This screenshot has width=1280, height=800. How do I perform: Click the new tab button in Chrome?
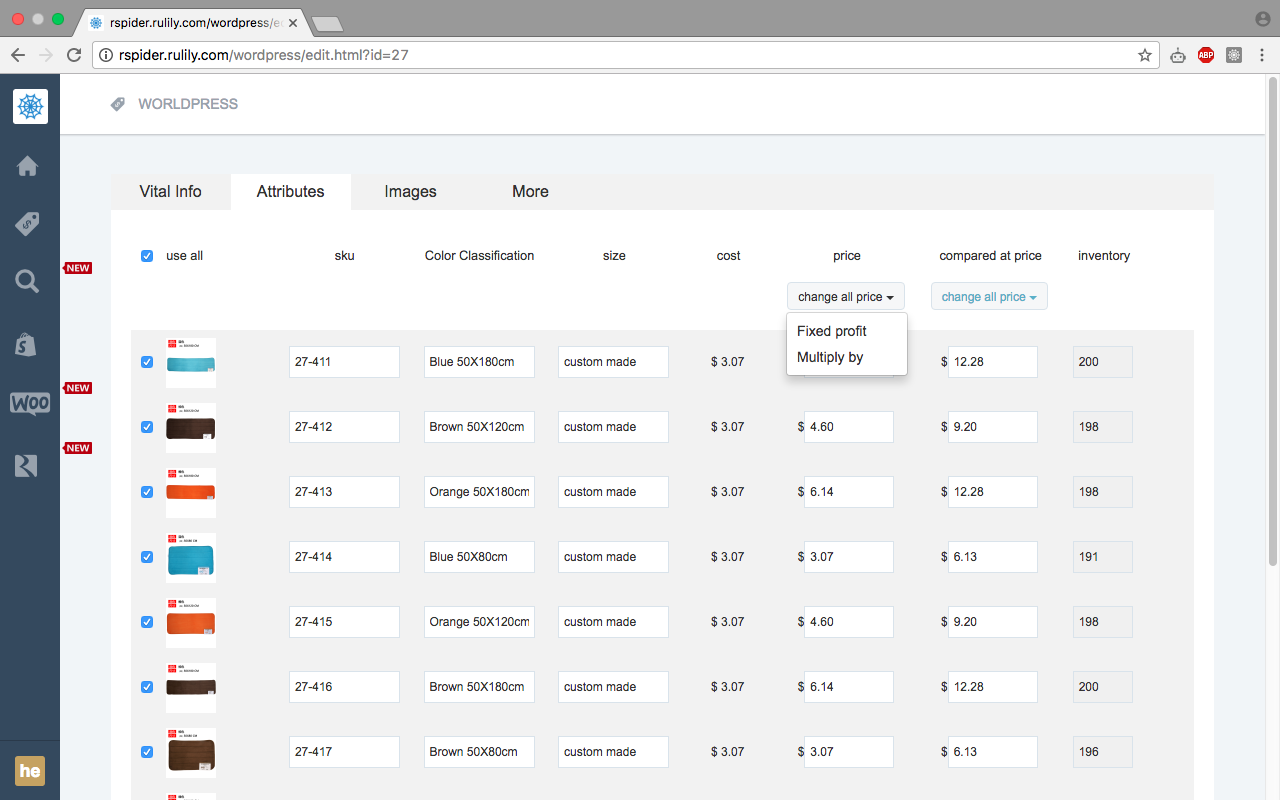click(x=327, y=23)
